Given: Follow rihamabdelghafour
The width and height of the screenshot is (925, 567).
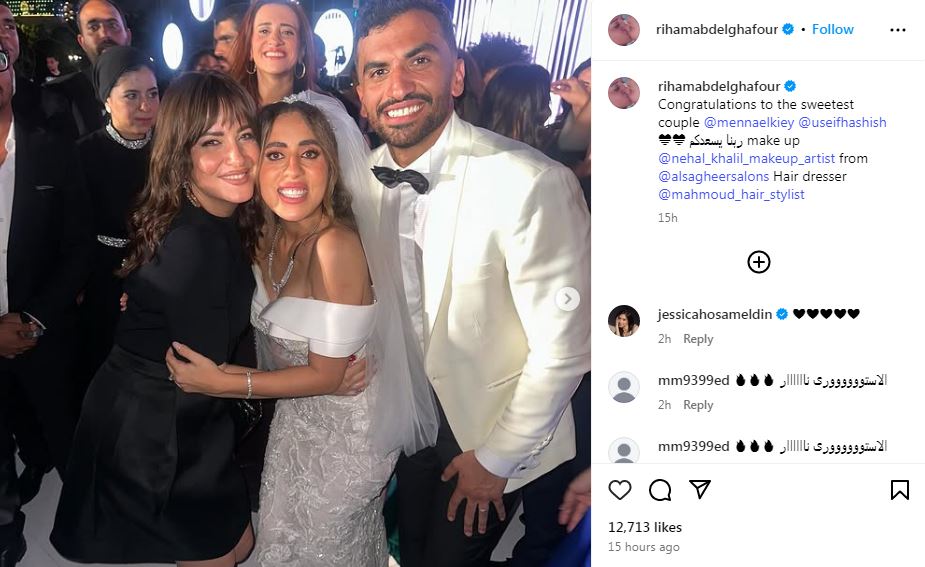Looking at the screenshot, I should pos(832,30).
